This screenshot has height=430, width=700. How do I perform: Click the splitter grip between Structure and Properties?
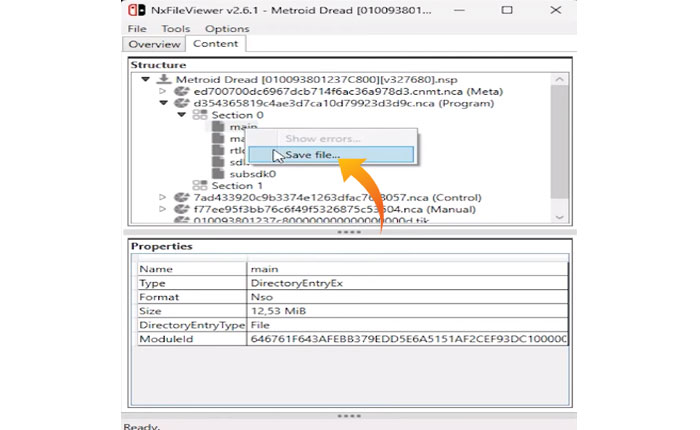point(349,232)
